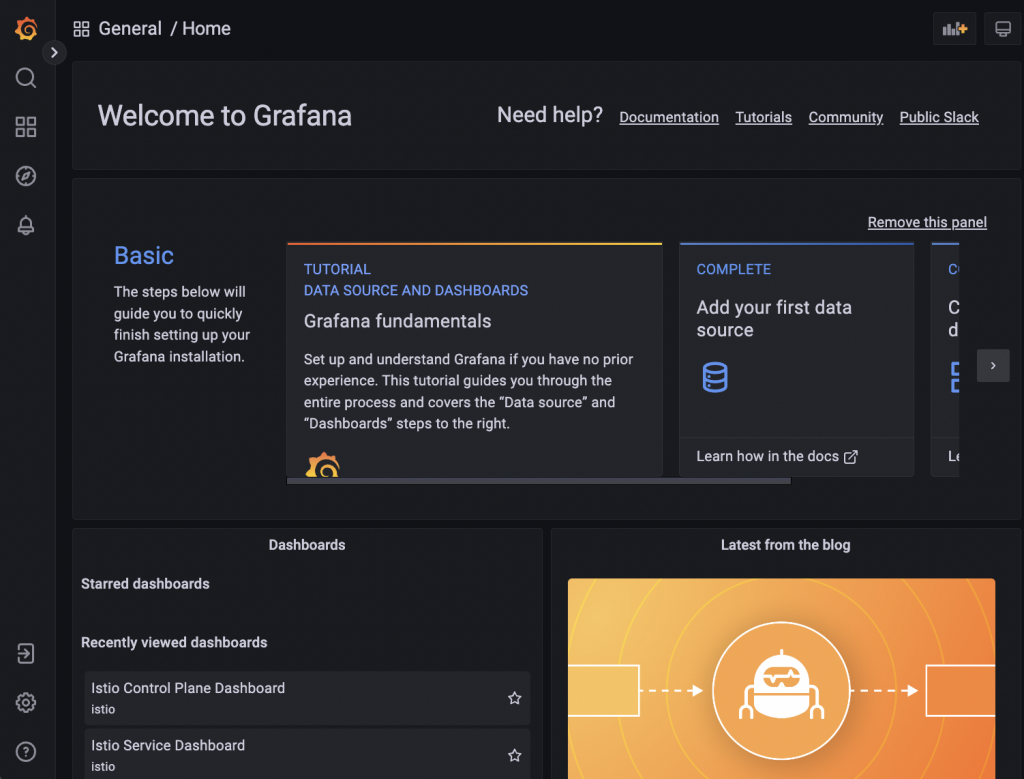
Task: Open the Dashboards four-squares sidebar icon
Action: pos(25,127)
